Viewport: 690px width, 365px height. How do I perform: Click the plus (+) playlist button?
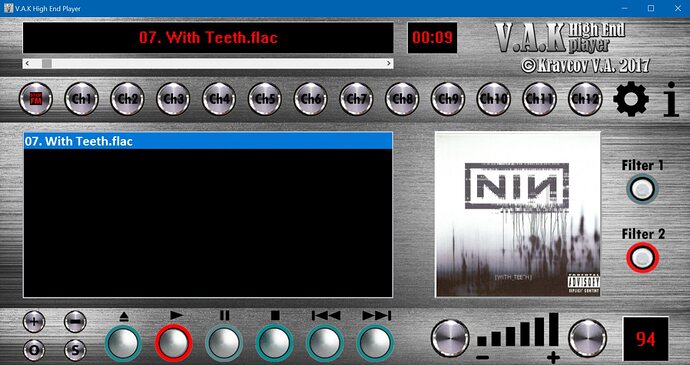point(34,321)
